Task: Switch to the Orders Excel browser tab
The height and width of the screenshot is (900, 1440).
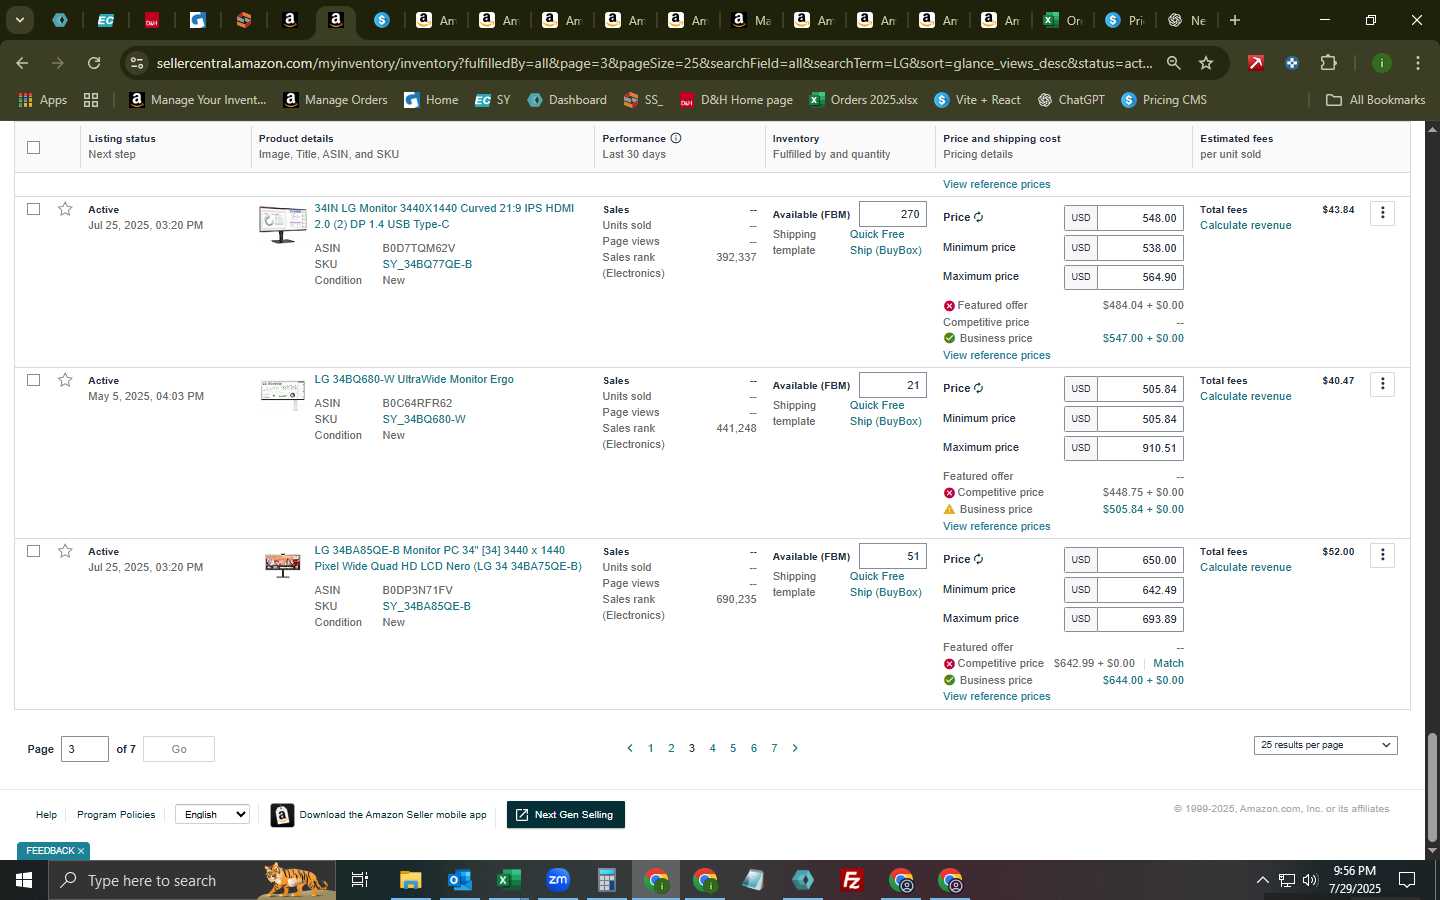Action: click(1063, 20)
